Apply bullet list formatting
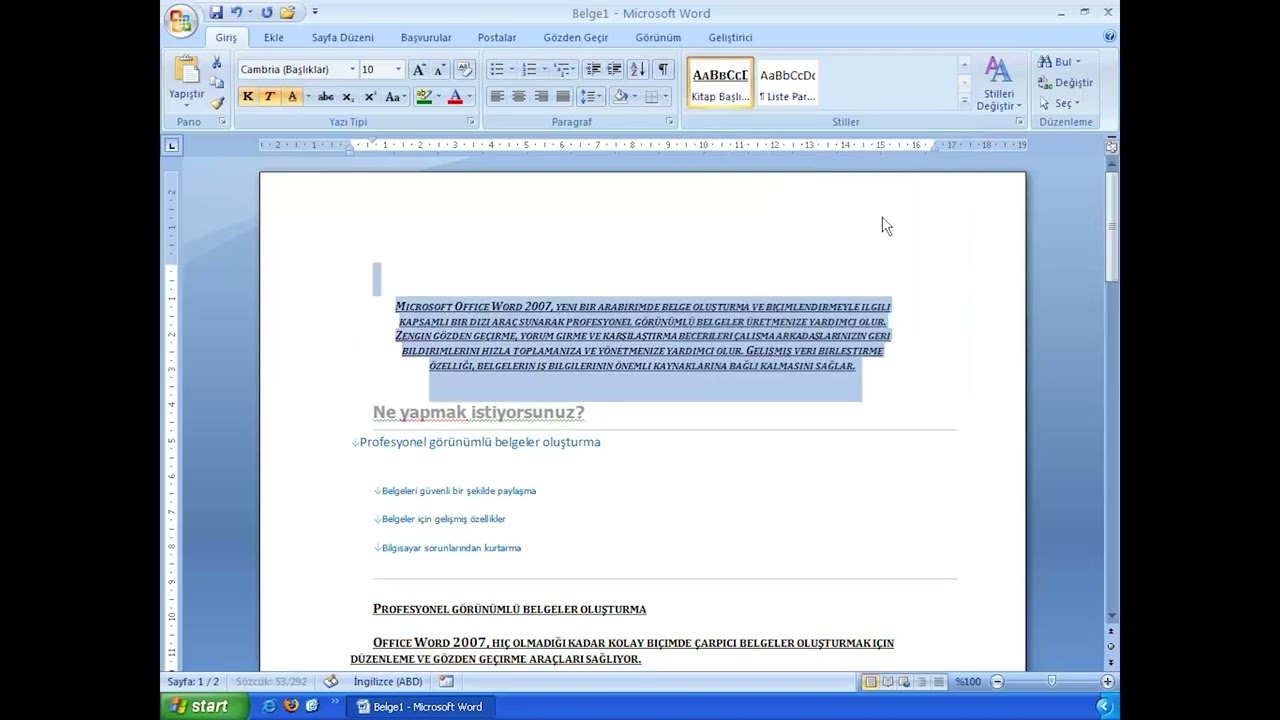Screen dimensions: 1280x720 click(x=496, y=69)
